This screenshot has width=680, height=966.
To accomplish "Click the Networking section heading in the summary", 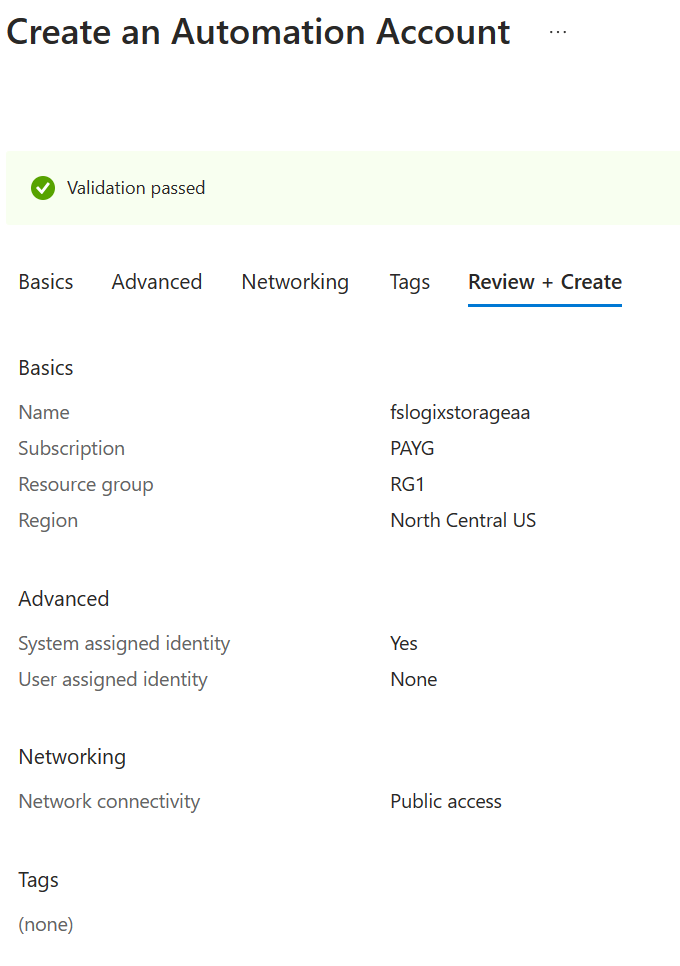I will 72,757.
